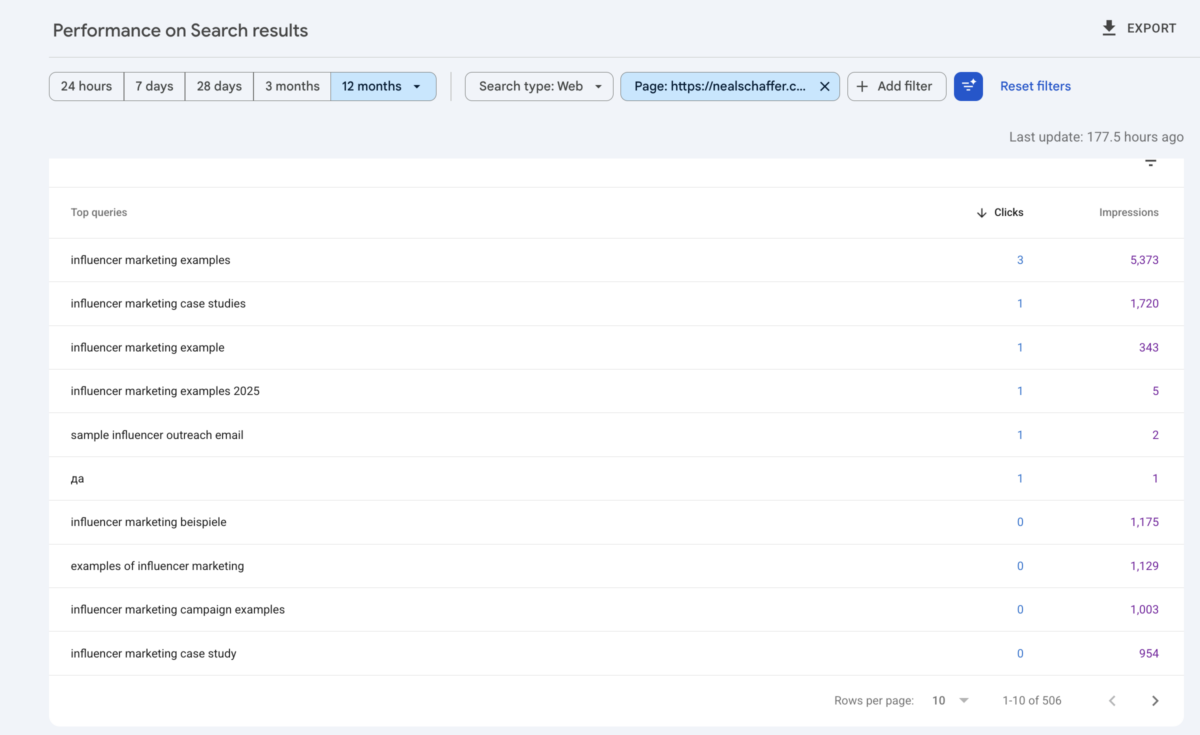Click the Clicks sort arrow
Image resolution: width=1200 pixels, height=735 pixels.
pyautogui.click(x=981, y=213)
